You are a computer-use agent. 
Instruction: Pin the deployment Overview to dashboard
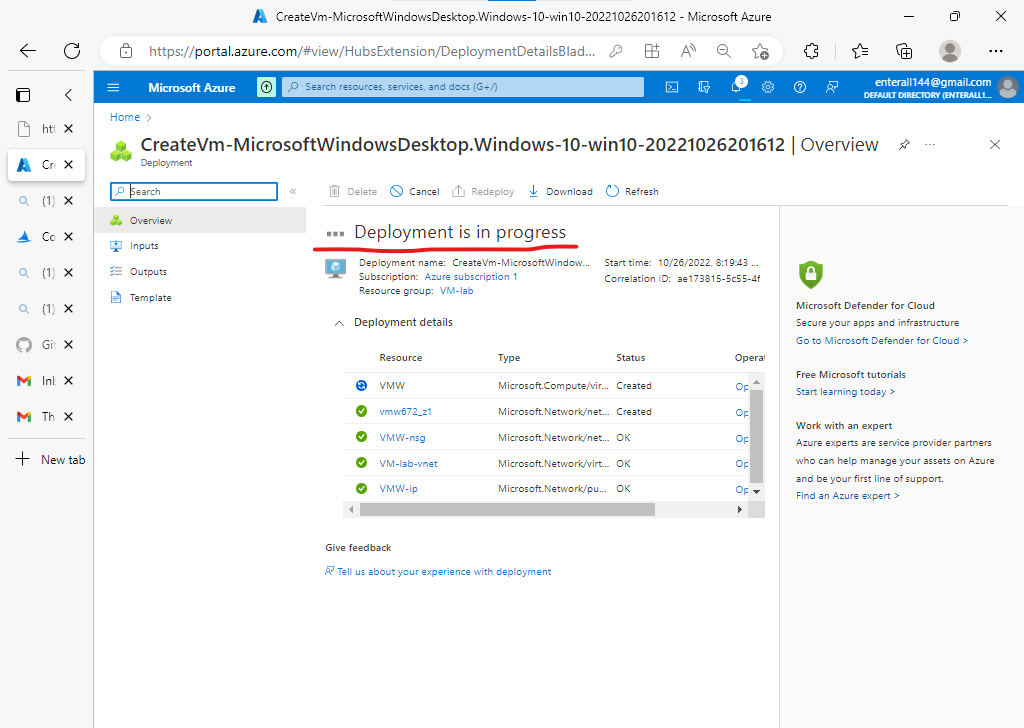point(903,144)
